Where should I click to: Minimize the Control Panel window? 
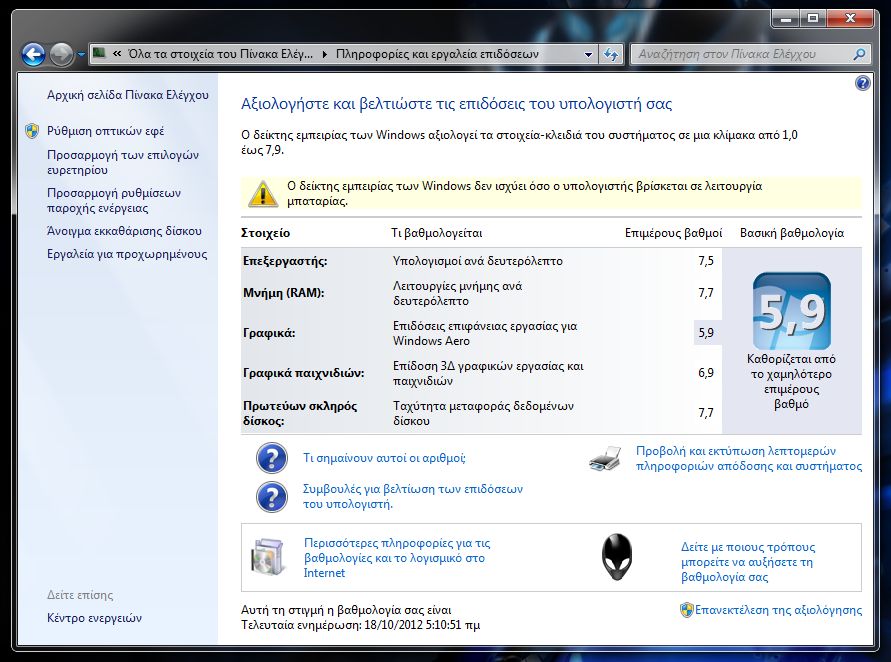click(x=786, y=19)
